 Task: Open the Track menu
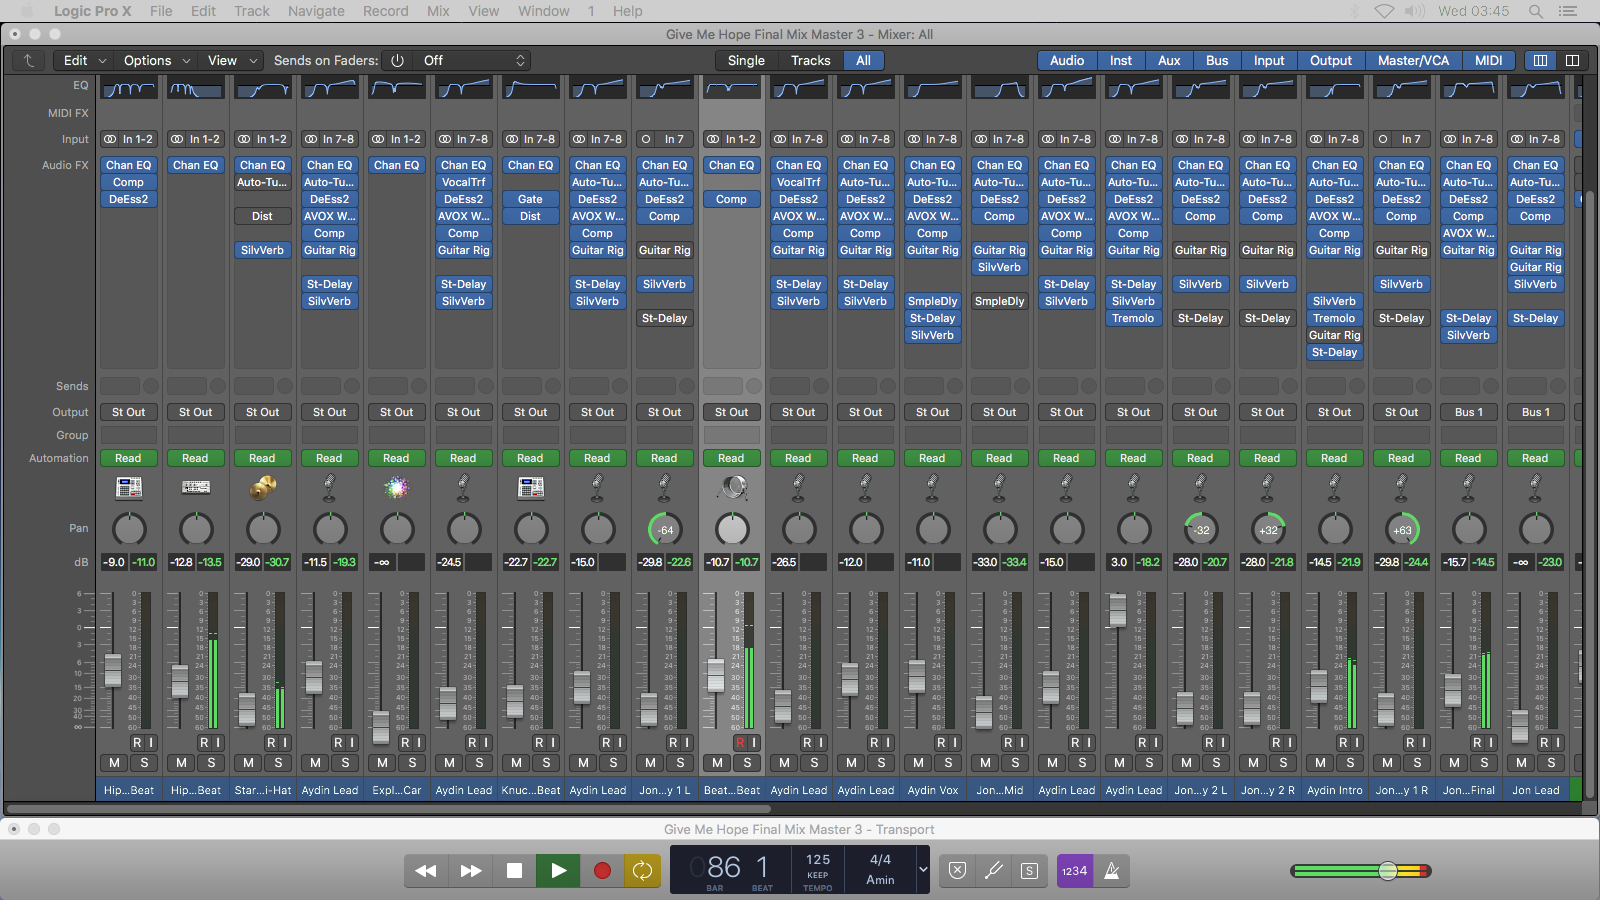[x=252, y=11]
